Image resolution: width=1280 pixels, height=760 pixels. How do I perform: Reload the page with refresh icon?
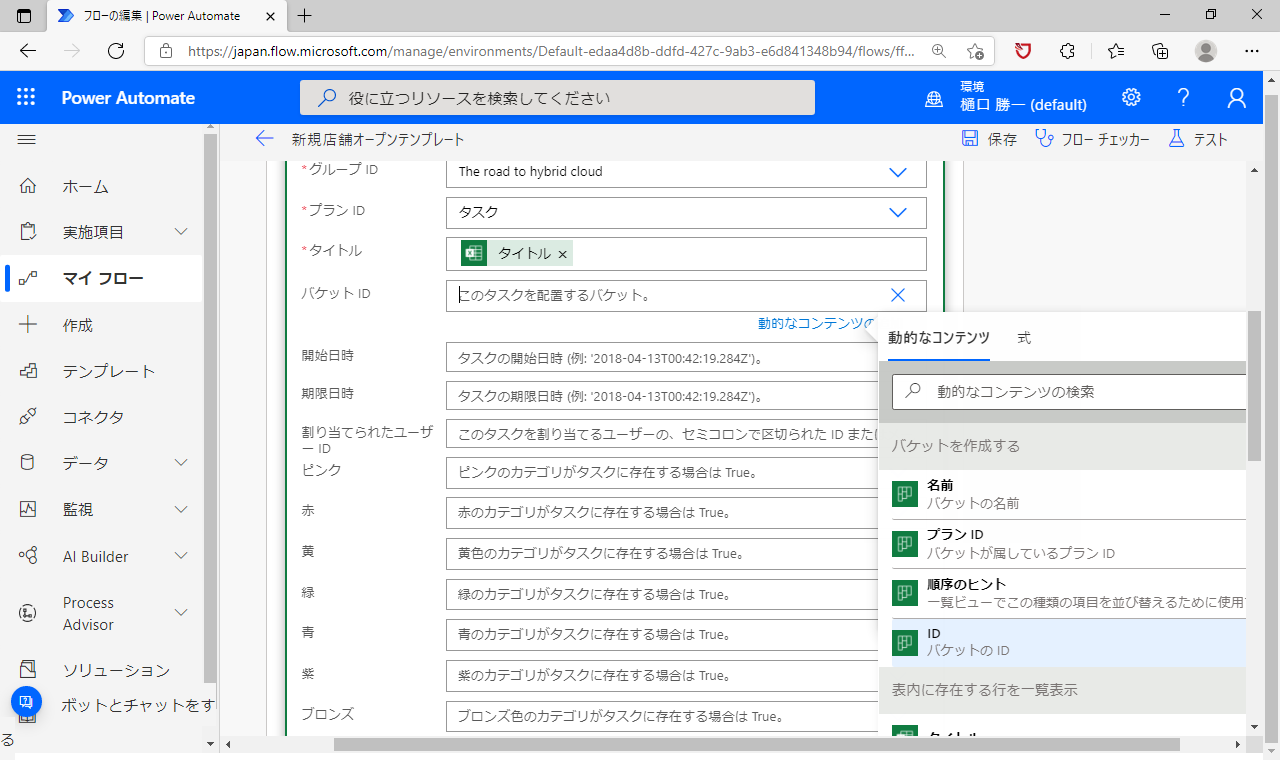(116, 51)
